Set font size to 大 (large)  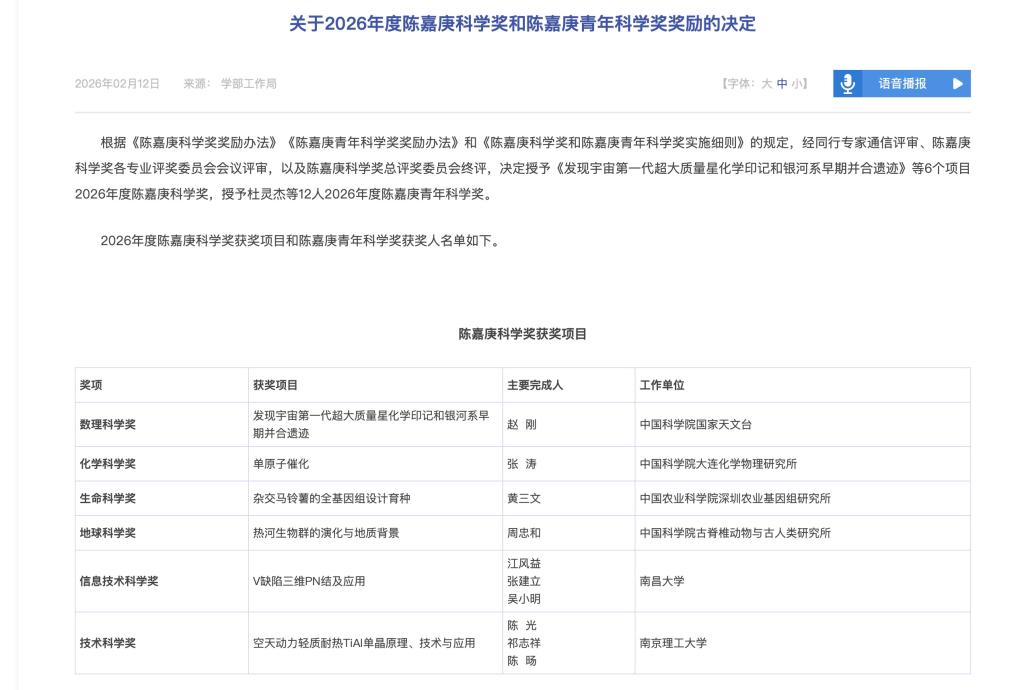point(766,84)
